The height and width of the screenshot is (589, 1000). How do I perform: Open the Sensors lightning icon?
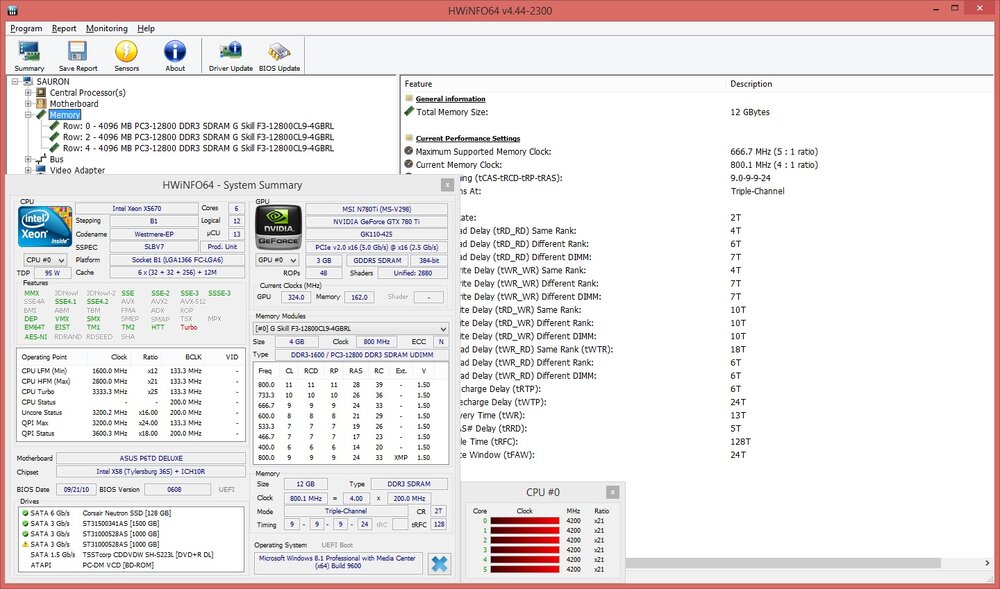pos(126,52)
